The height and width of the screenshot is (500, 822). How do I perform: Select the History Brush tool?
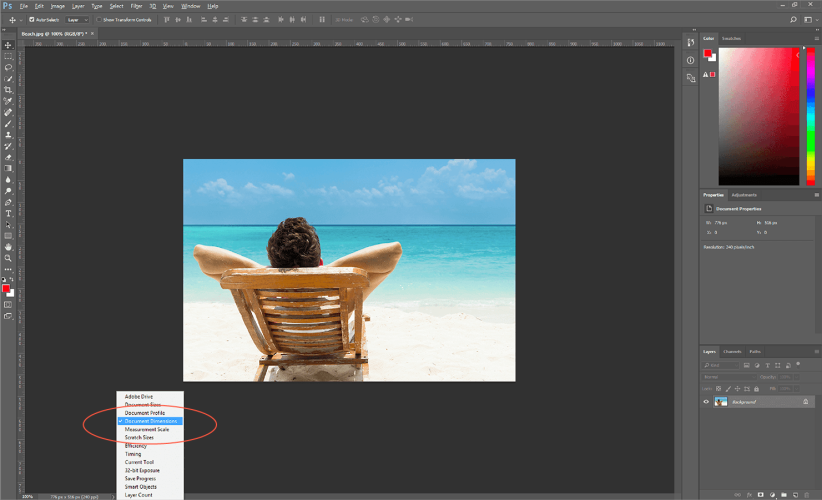8,146
